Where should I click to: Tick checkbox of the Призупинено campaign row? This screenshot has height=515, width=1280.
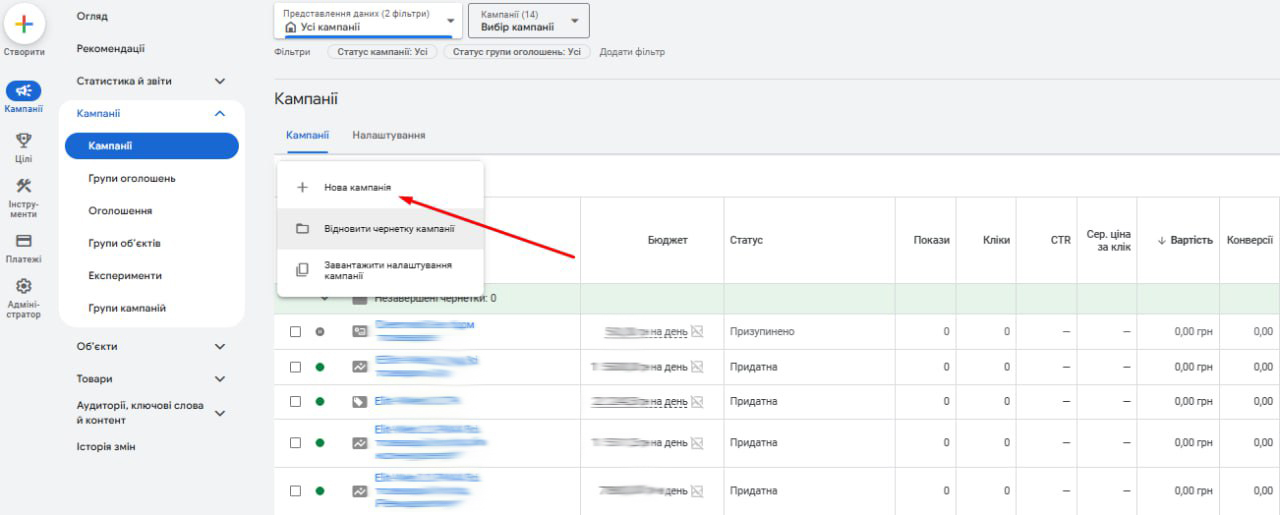(295, 332)
